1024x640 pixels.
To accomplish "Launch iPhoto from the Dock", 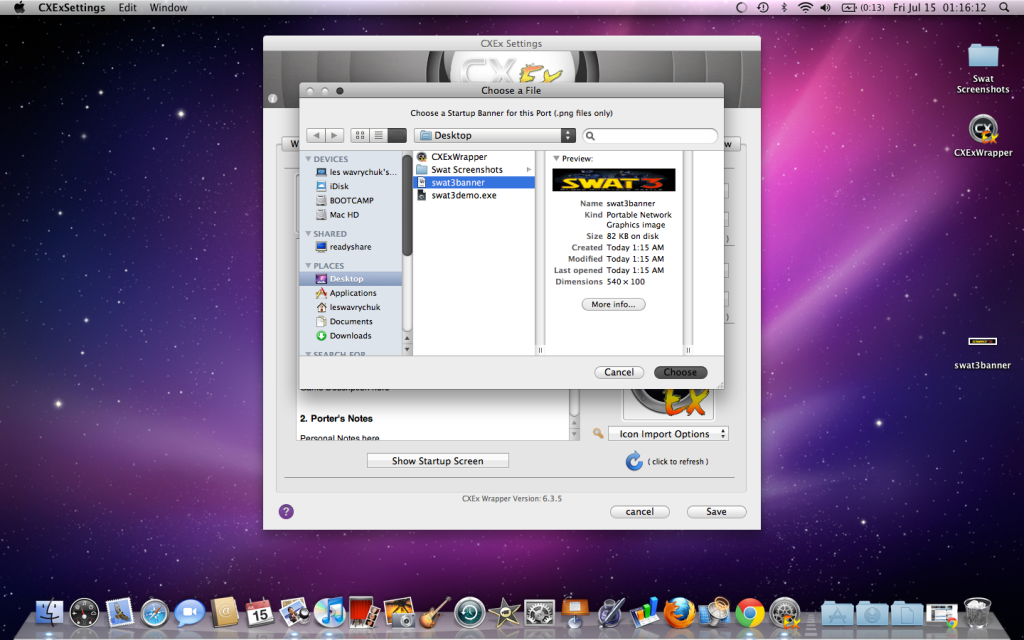I will coord(399,613).
